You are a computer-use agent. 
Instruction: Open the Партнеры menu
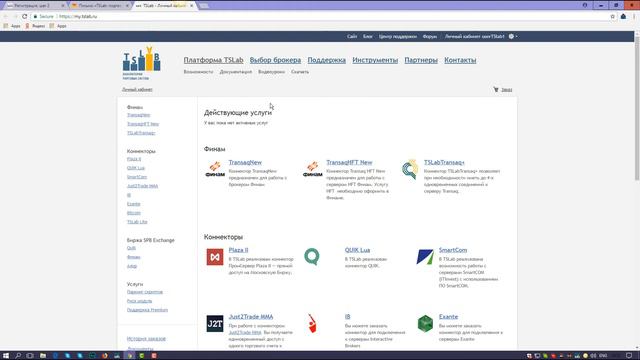coord(421,60)
